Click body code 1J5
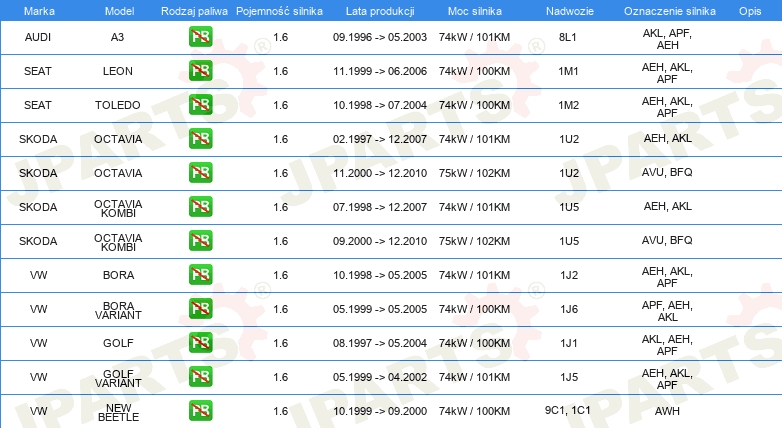The height and width of the screenshot is (428, 782). pyautogui.click(x=569, y=377)
